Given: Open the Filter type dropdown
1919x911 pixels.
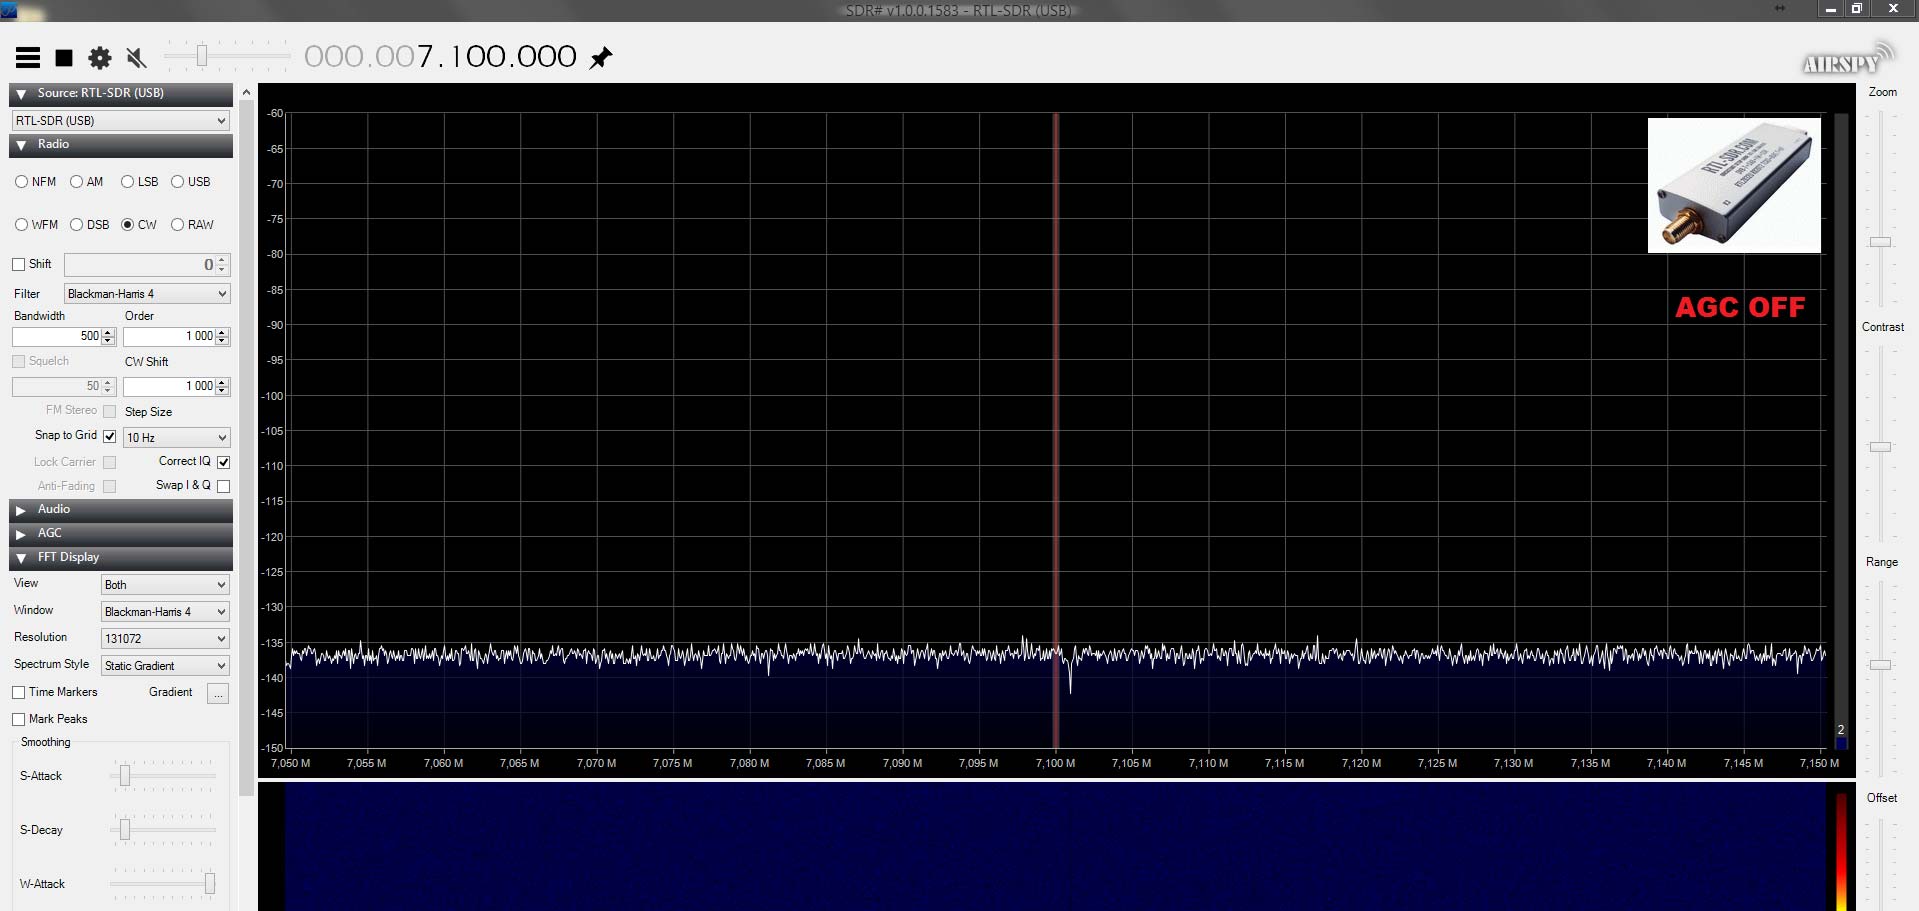Looking at the screenshot, I should tap(147, 294).
